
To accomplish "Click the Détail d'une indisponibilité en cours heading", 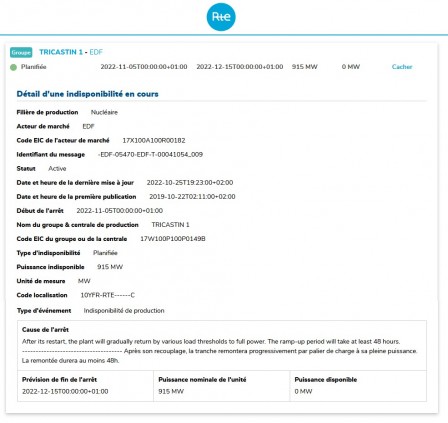I will tap(87, 94).
